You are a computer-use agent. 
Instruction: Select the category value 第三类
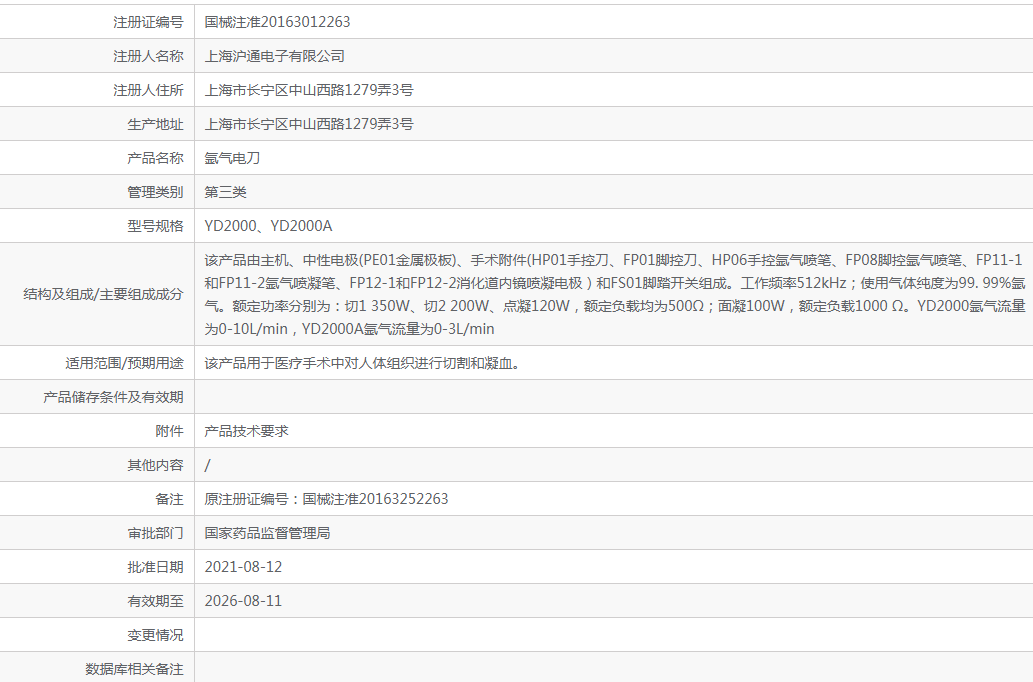click(225, 192)
